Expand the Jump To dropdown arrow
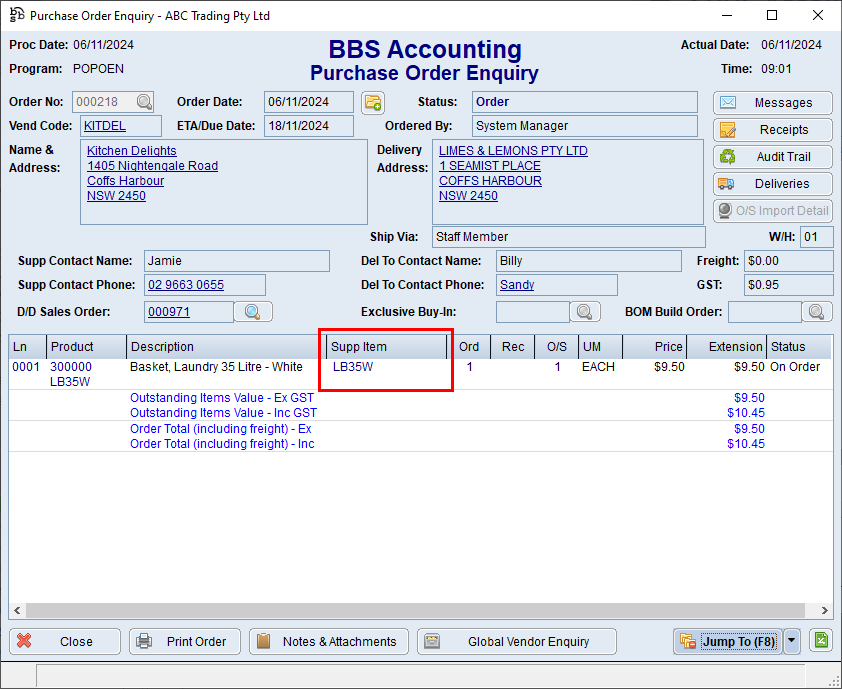The width and height of the screenshot is (842, 689). click(x=792, y=641)
